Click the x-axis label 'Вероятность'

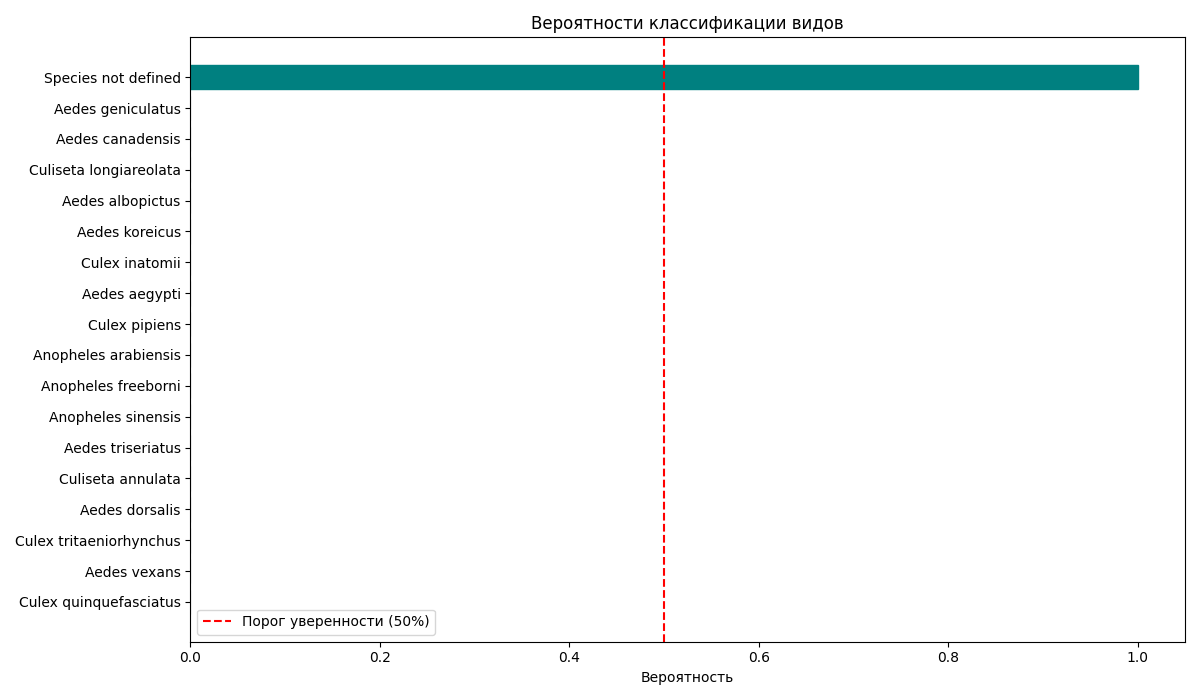point(687,678)
